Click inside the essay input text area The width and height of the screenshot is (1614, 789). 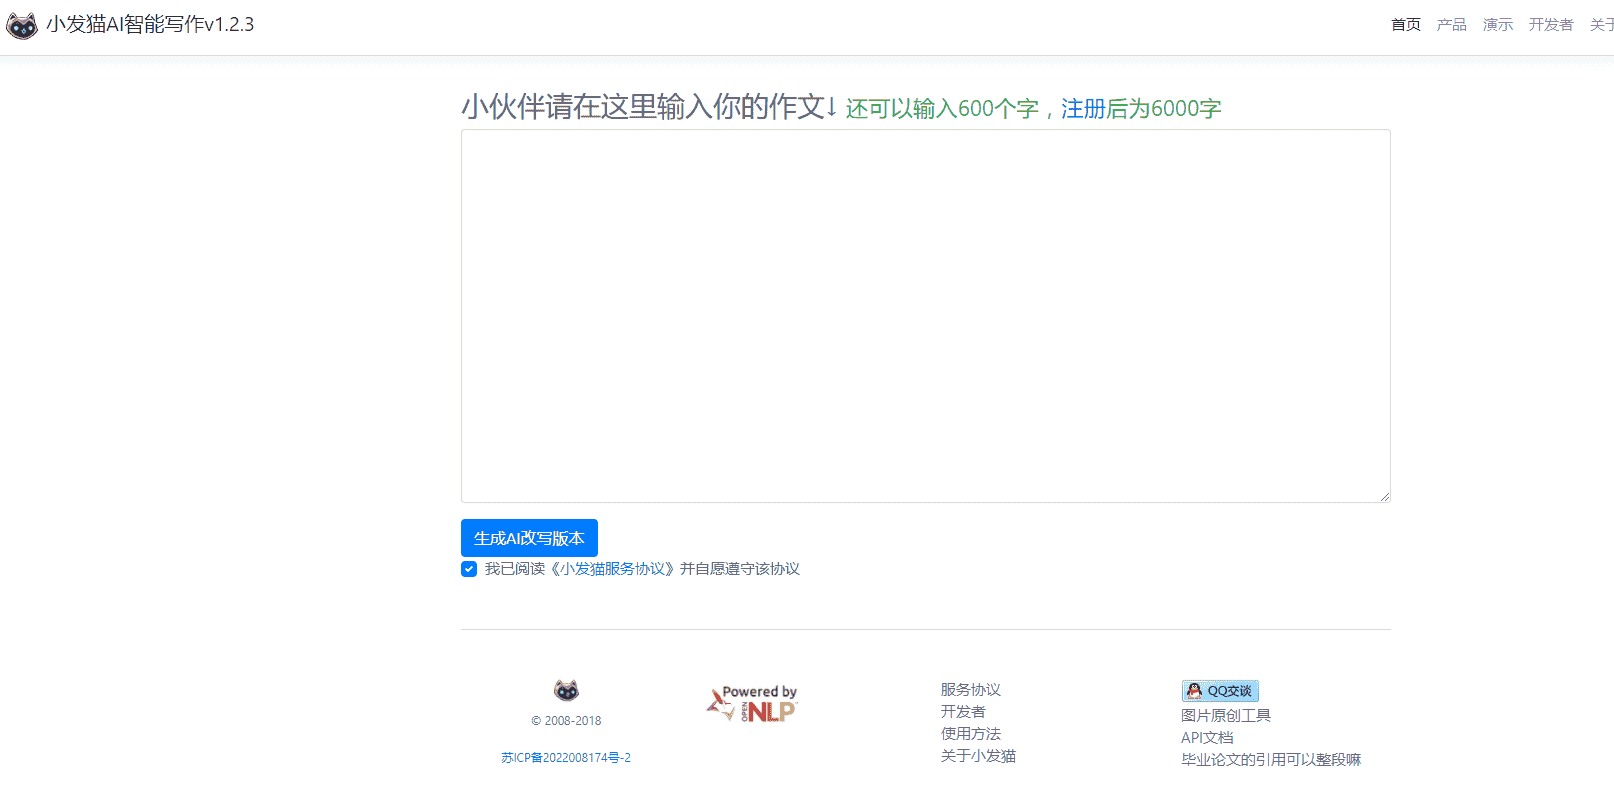point(926,316)
